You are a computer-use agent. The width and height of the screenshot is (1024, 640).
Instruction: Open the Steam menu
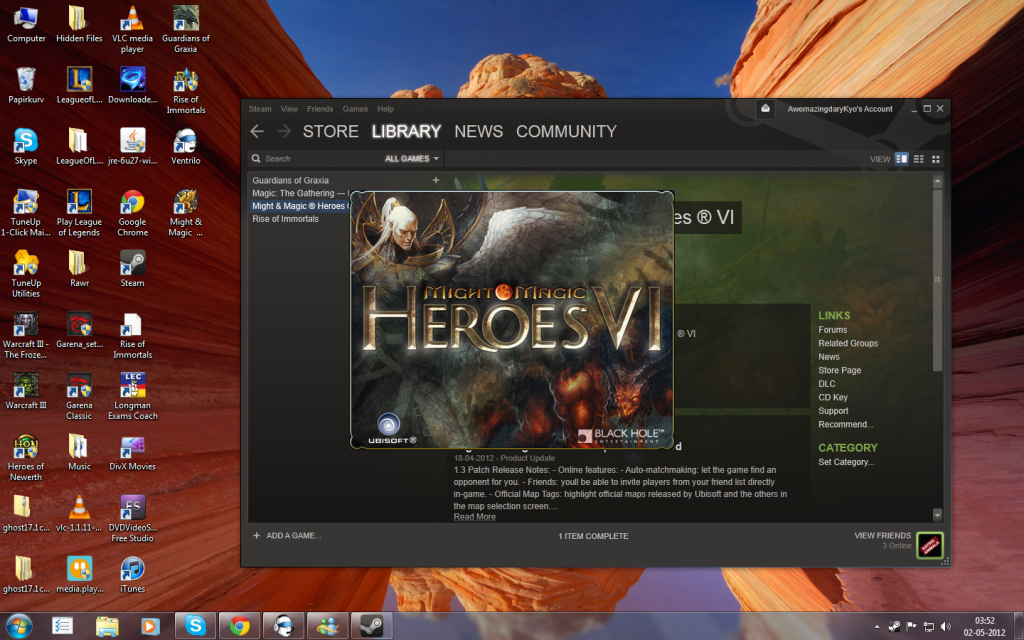[x=260, y=109]
